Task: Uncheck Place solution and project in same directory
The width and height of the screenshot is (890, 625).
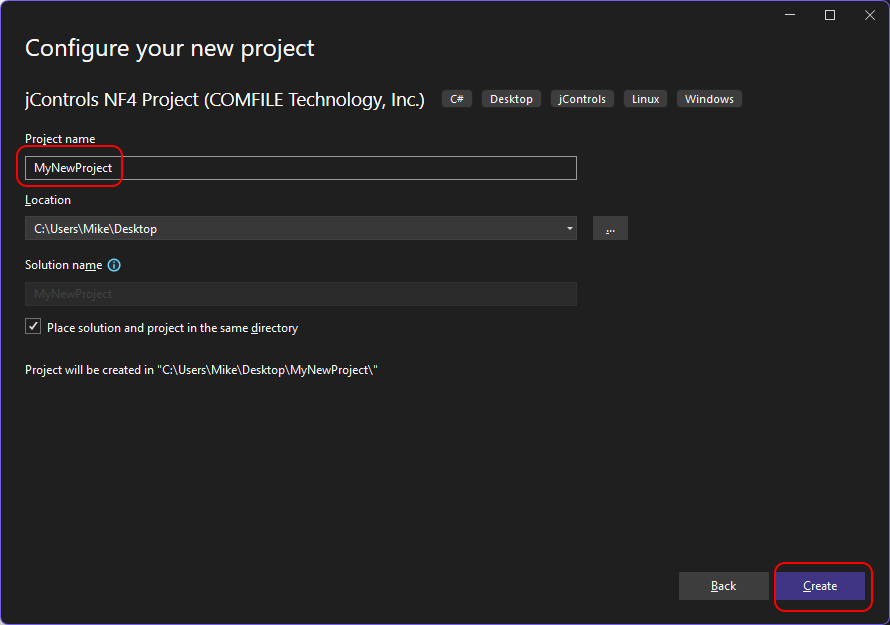Action: [x=34, y=327]
